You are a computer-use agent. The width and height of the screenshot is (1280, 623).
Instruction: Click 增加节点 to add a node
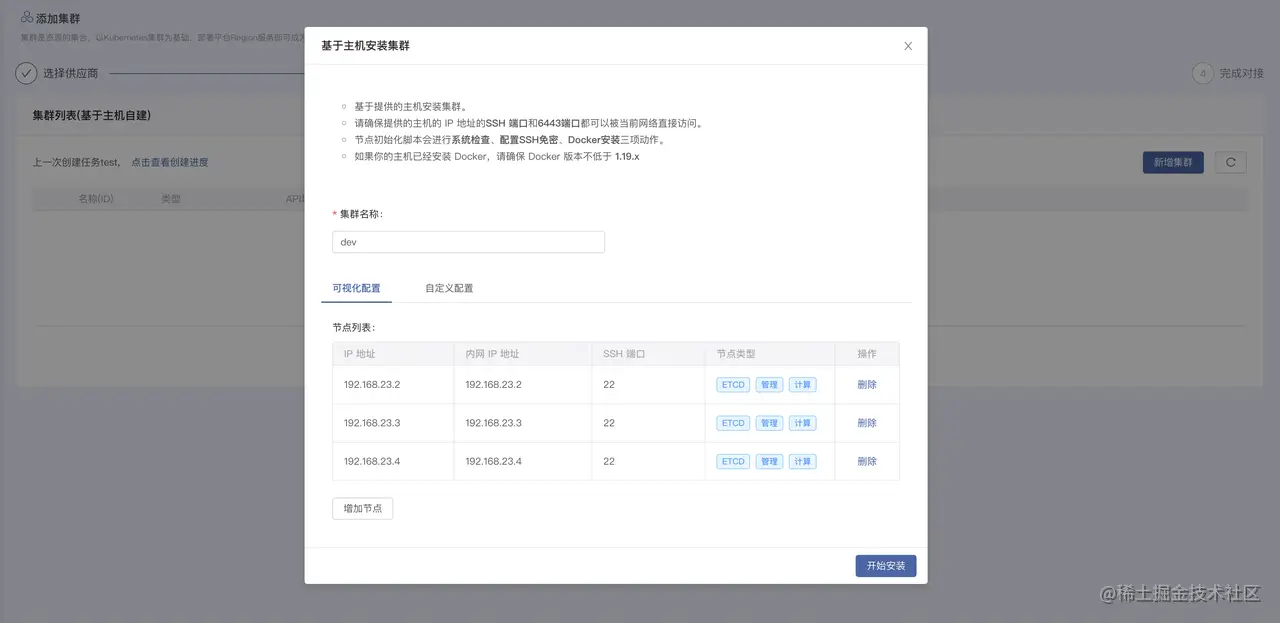(362, 508)
